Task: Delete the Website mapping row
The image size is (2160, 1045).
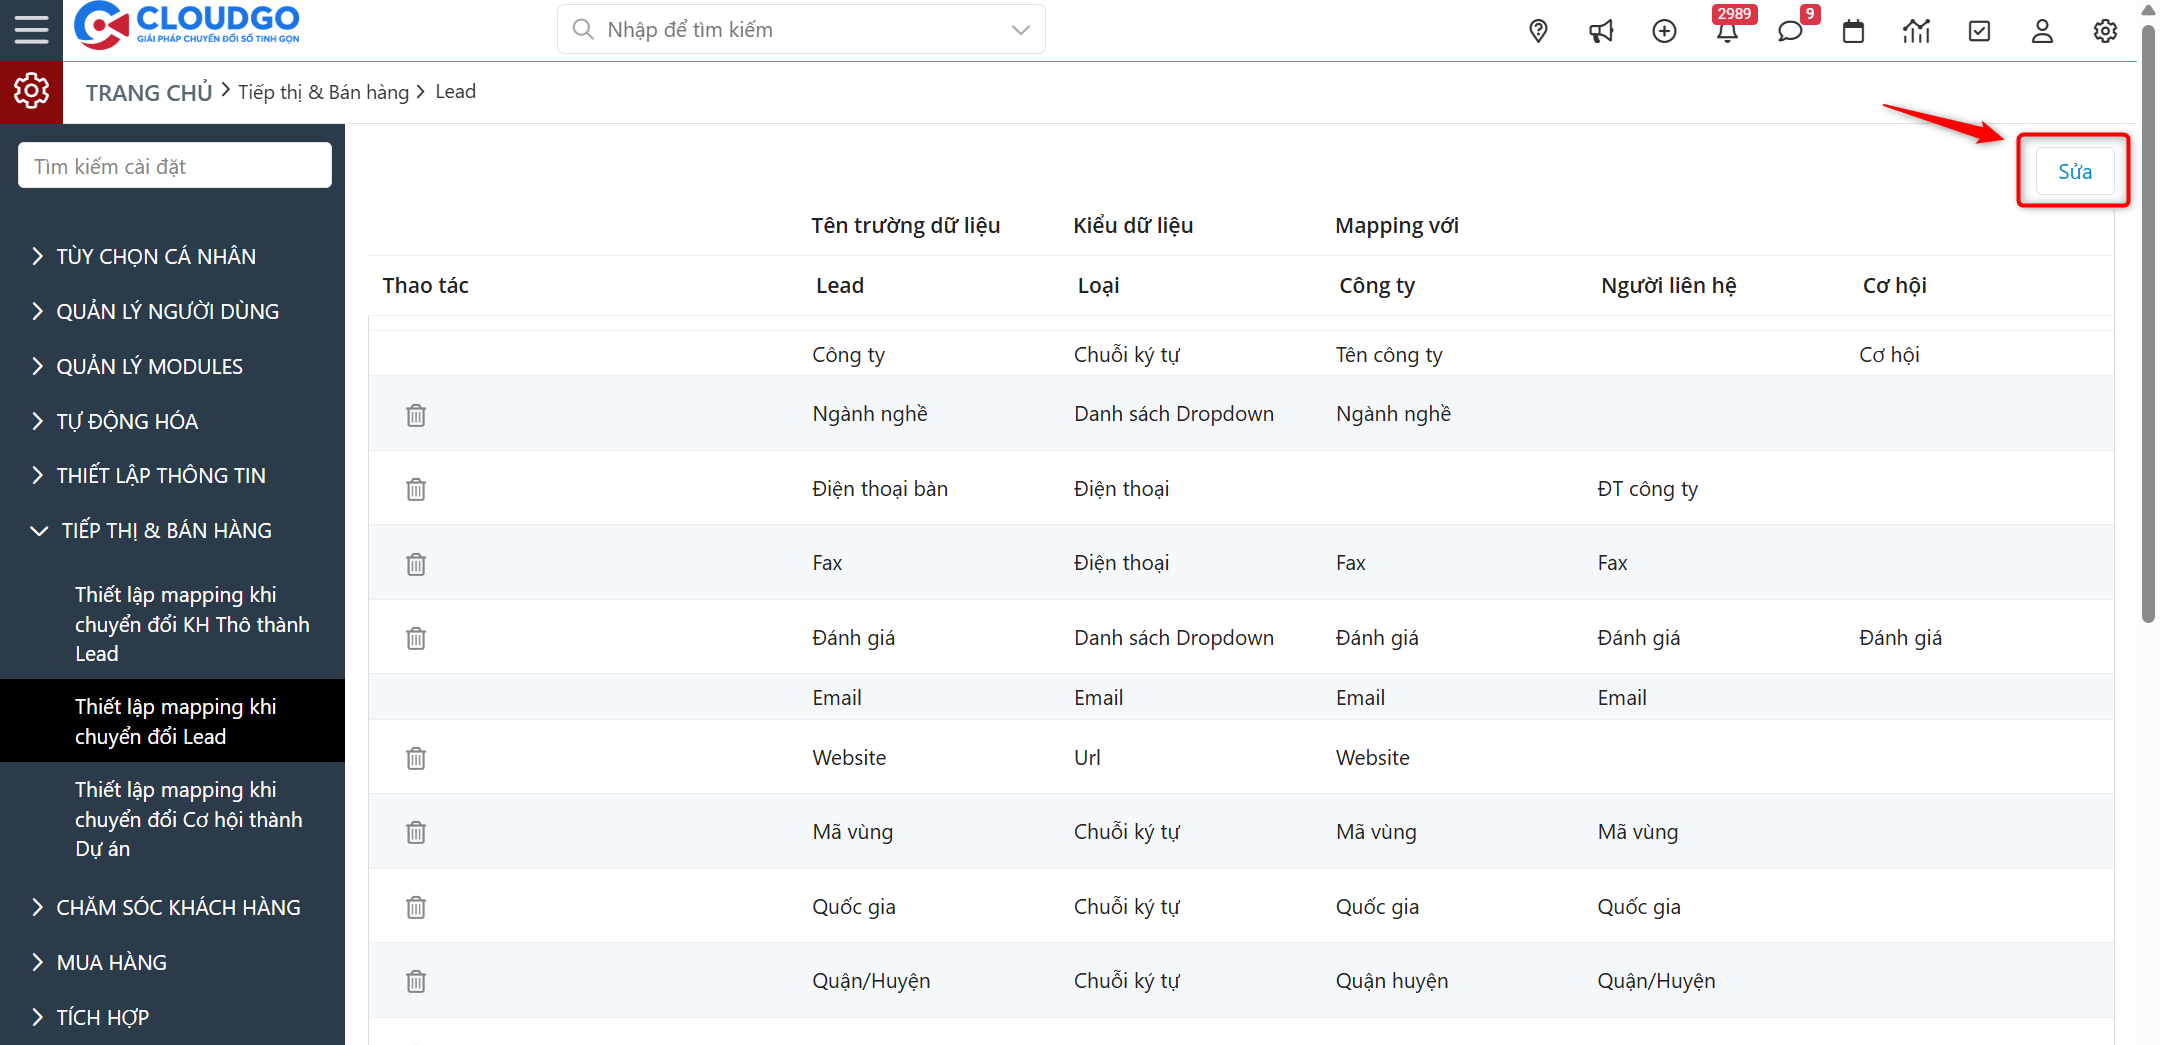Action: coord(416,759)
